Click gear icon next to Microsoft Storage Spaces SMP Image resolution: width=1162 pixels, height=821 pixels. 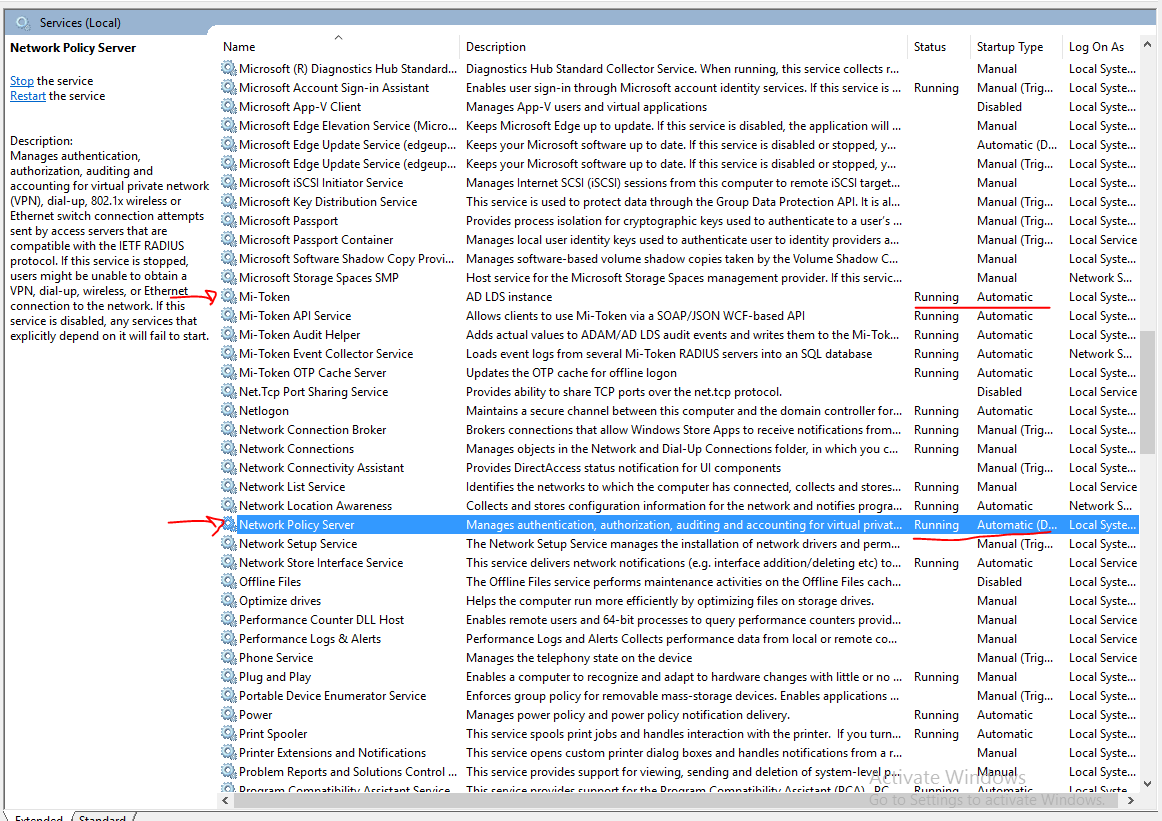[x=228, y=278]
